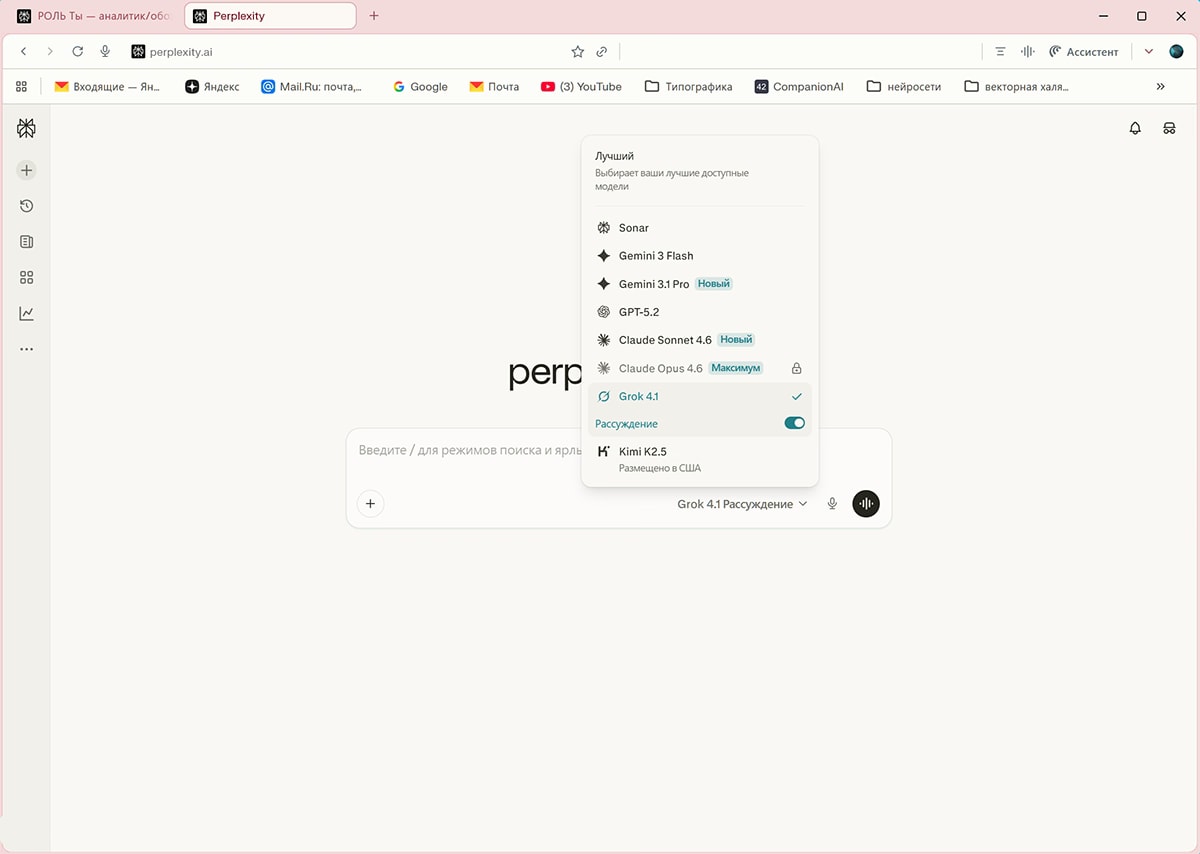The width and height of the screenshot is (1200, 854).
Task: Bookmark the page with the star icon
Action: tap(577, 51)
